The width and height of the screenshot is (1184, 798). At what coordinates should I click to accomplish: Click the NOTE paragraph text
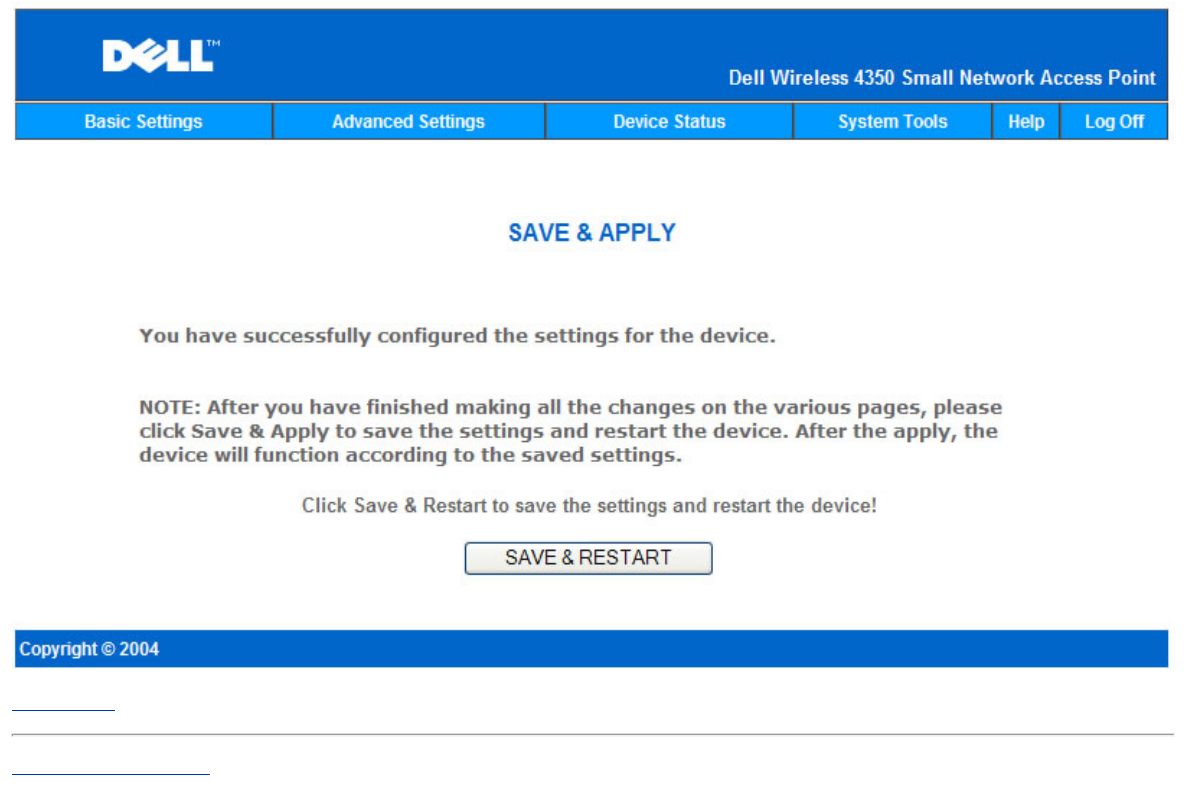[571, 431]
